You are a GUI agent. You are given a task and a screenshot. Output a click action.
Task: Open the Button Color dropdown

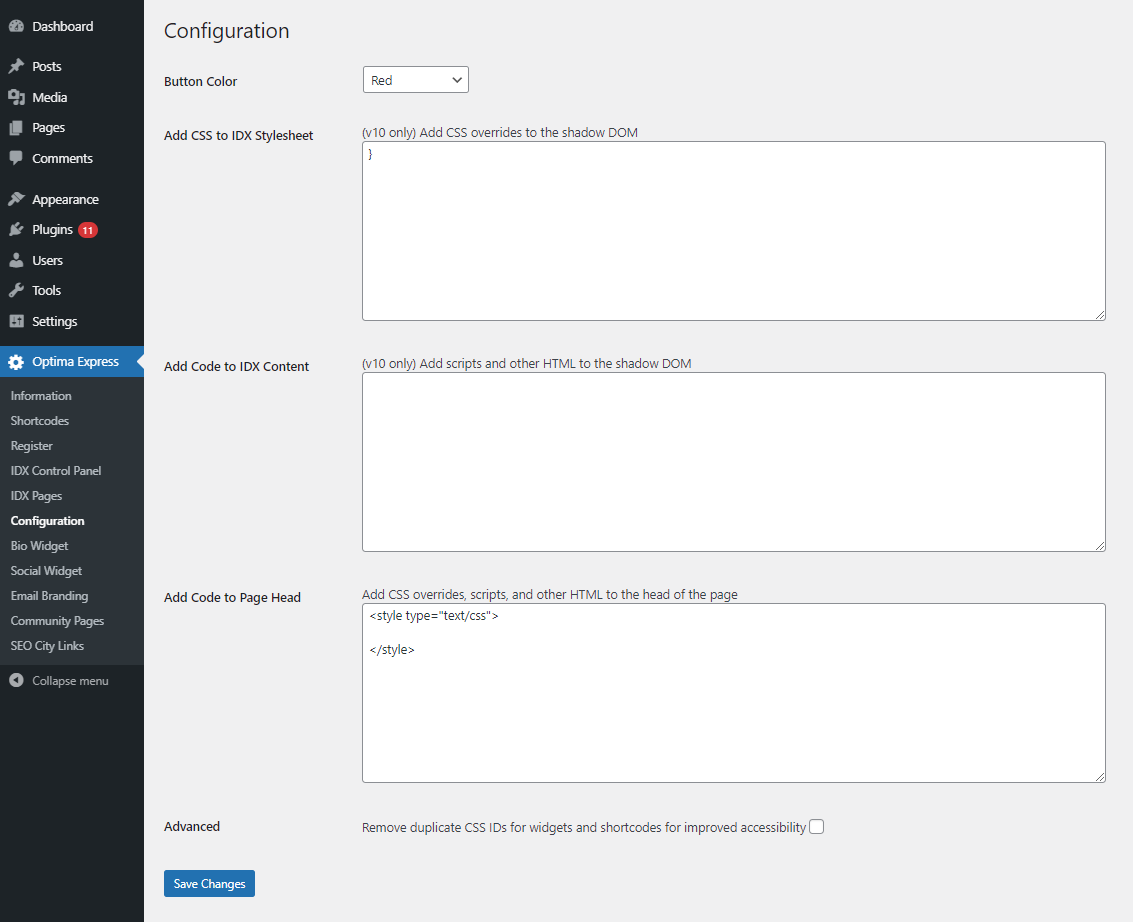[415, 79]
